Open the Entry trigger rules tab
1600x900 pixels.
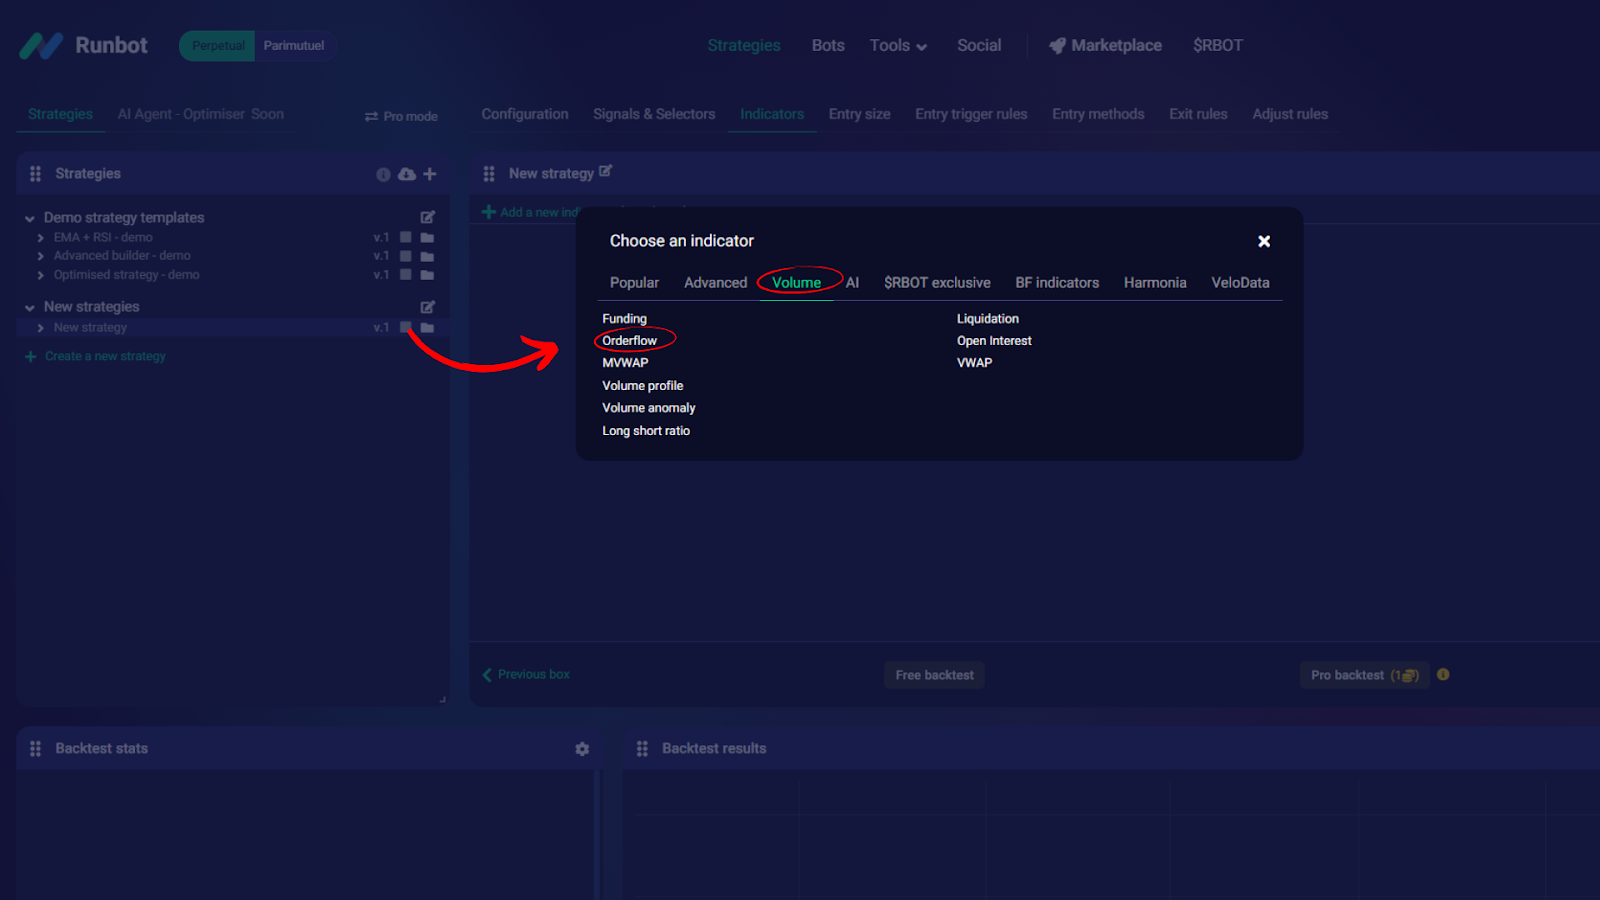point(970,114)
